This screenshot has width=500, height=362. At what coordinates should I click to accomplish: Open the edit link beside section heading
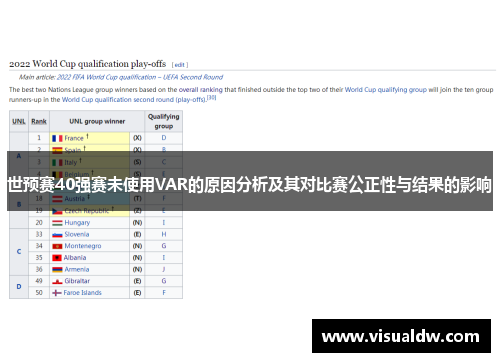tap(180, 65)
